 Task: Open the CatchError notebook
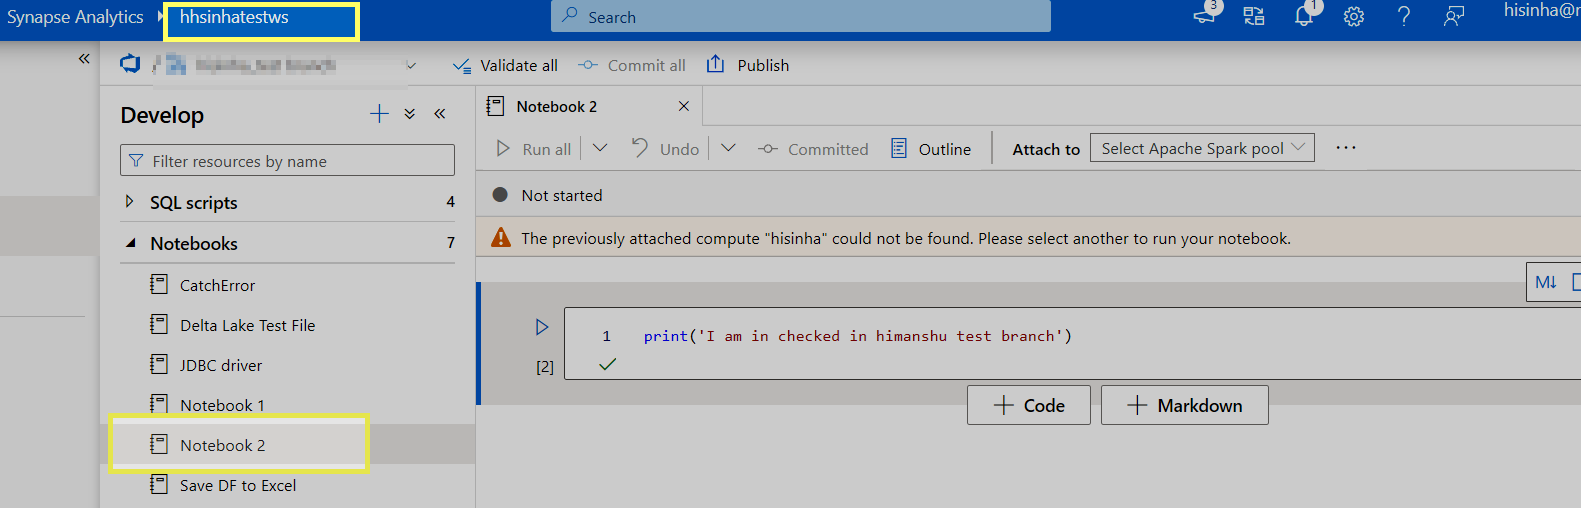[x=217, y=285]
